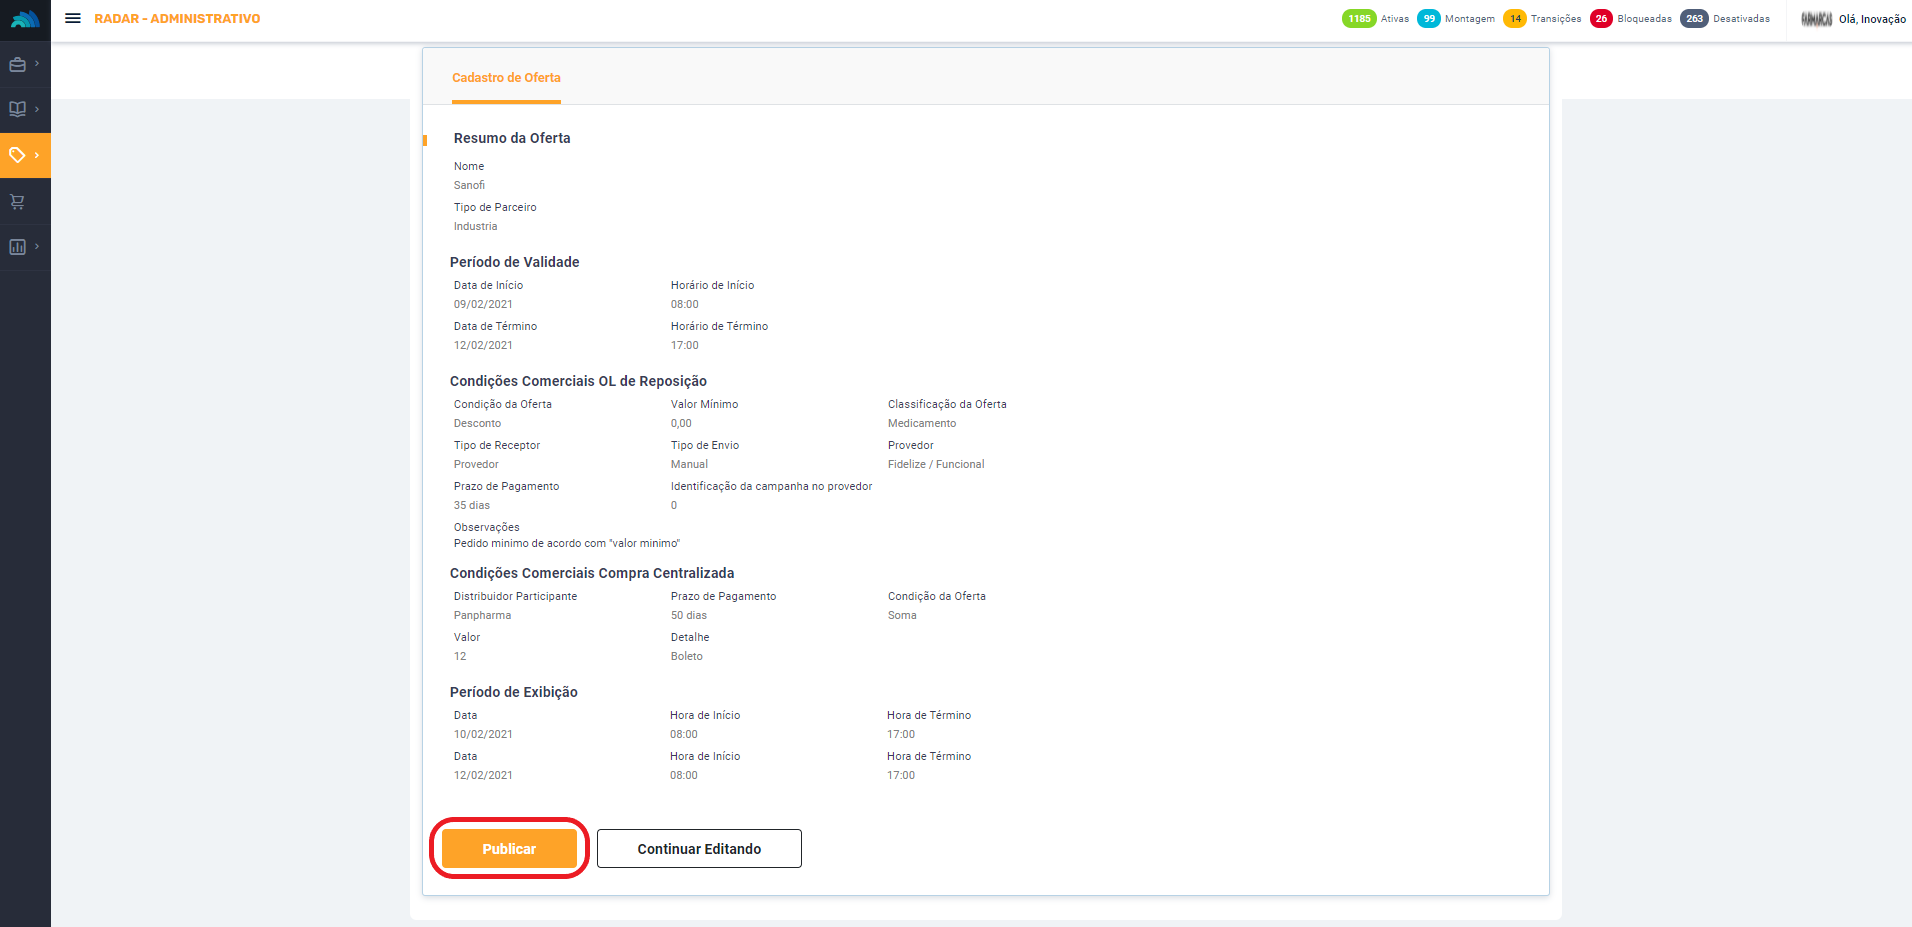This screenshot has width=1912, height=927.
Task: Open the shopping cart sidebar item
Action: tap(18, 202)
